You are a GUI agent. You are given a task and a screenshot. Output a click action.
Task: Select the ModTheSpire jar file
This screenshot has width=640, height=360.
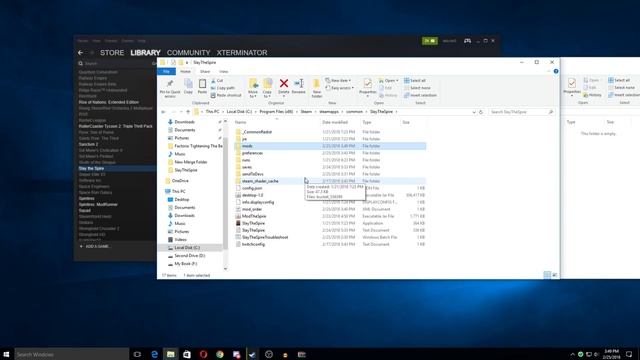pyautogui.click(x=331, y=216)
